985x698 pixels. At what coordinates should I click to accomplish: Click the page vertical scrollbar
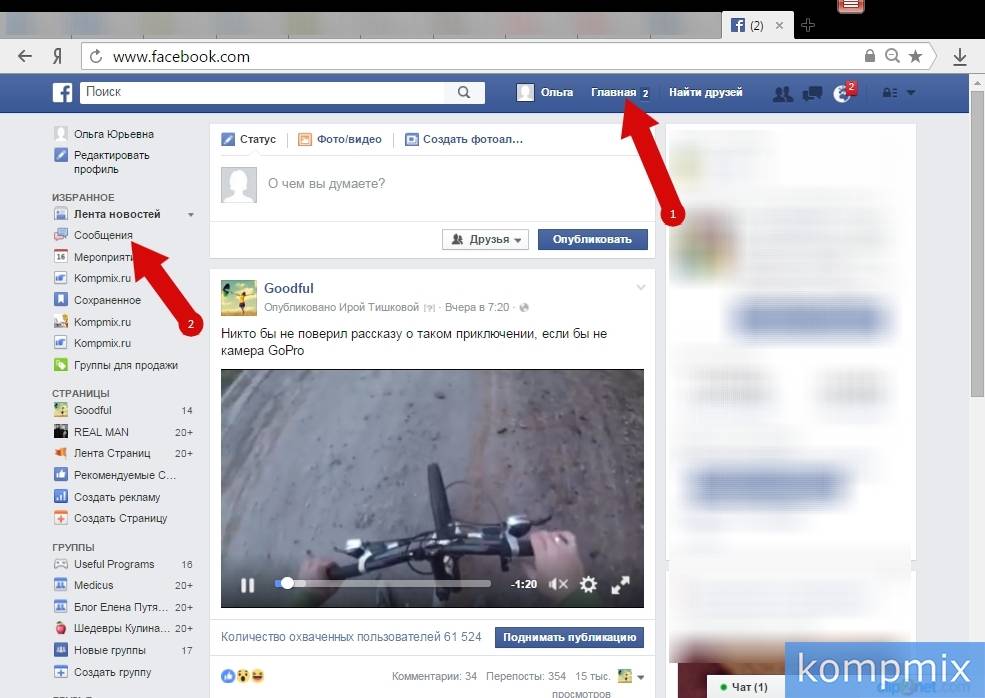(x=977, y=244)
